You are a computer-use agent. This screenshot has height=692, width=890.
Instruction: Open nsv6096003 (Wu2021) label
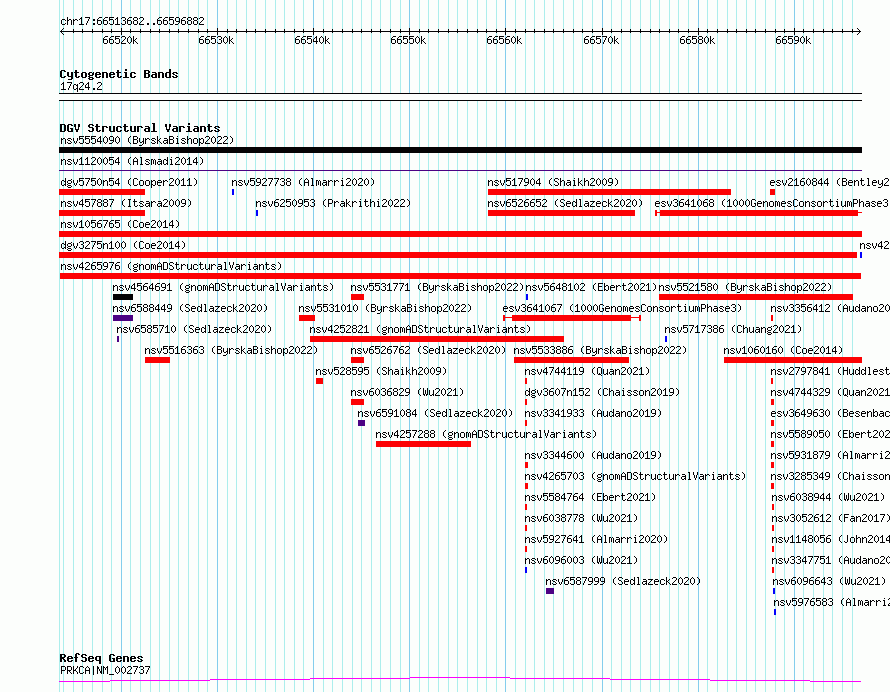coord(581,560)
